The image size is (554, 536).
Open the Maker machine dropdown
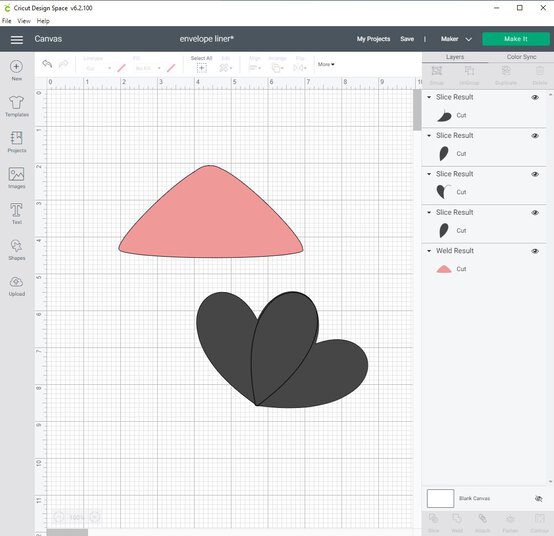456,39
